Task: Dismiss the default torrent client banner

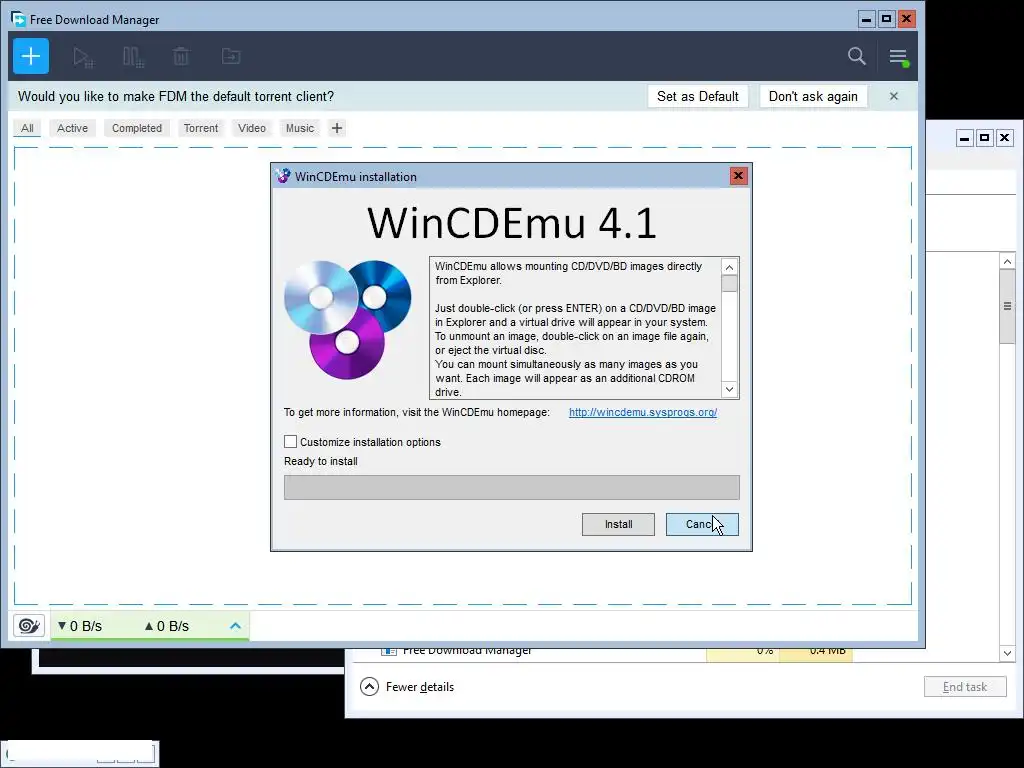Action: [x=894, y=96]
